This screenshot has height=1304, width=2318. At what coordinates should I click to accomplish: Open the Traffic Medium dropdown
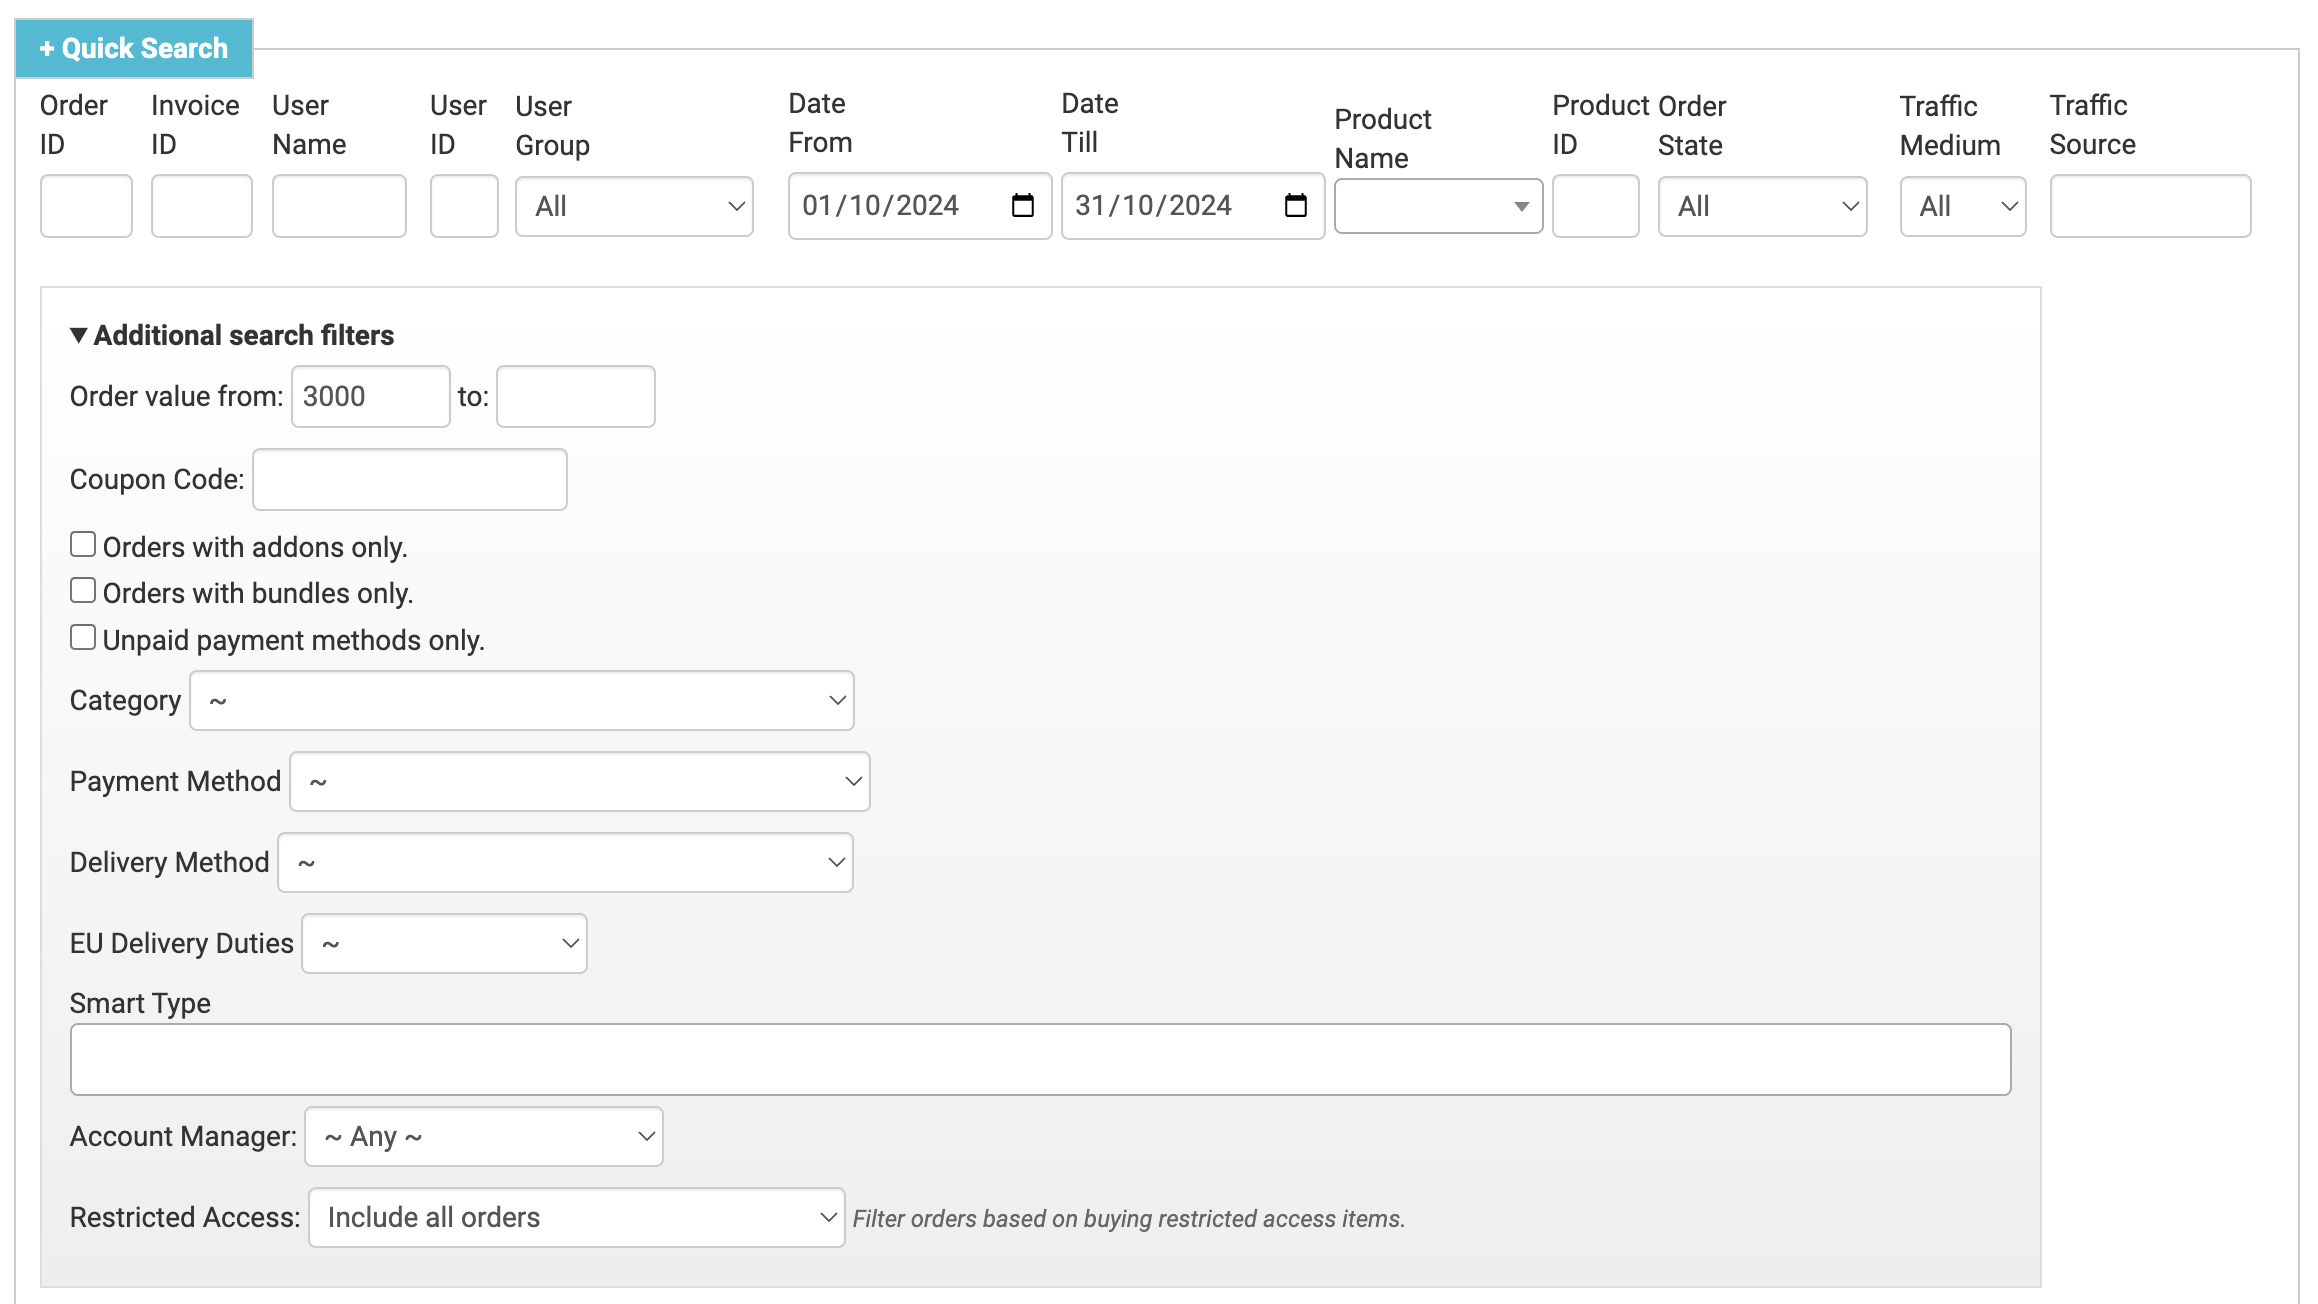point(1962,207)
